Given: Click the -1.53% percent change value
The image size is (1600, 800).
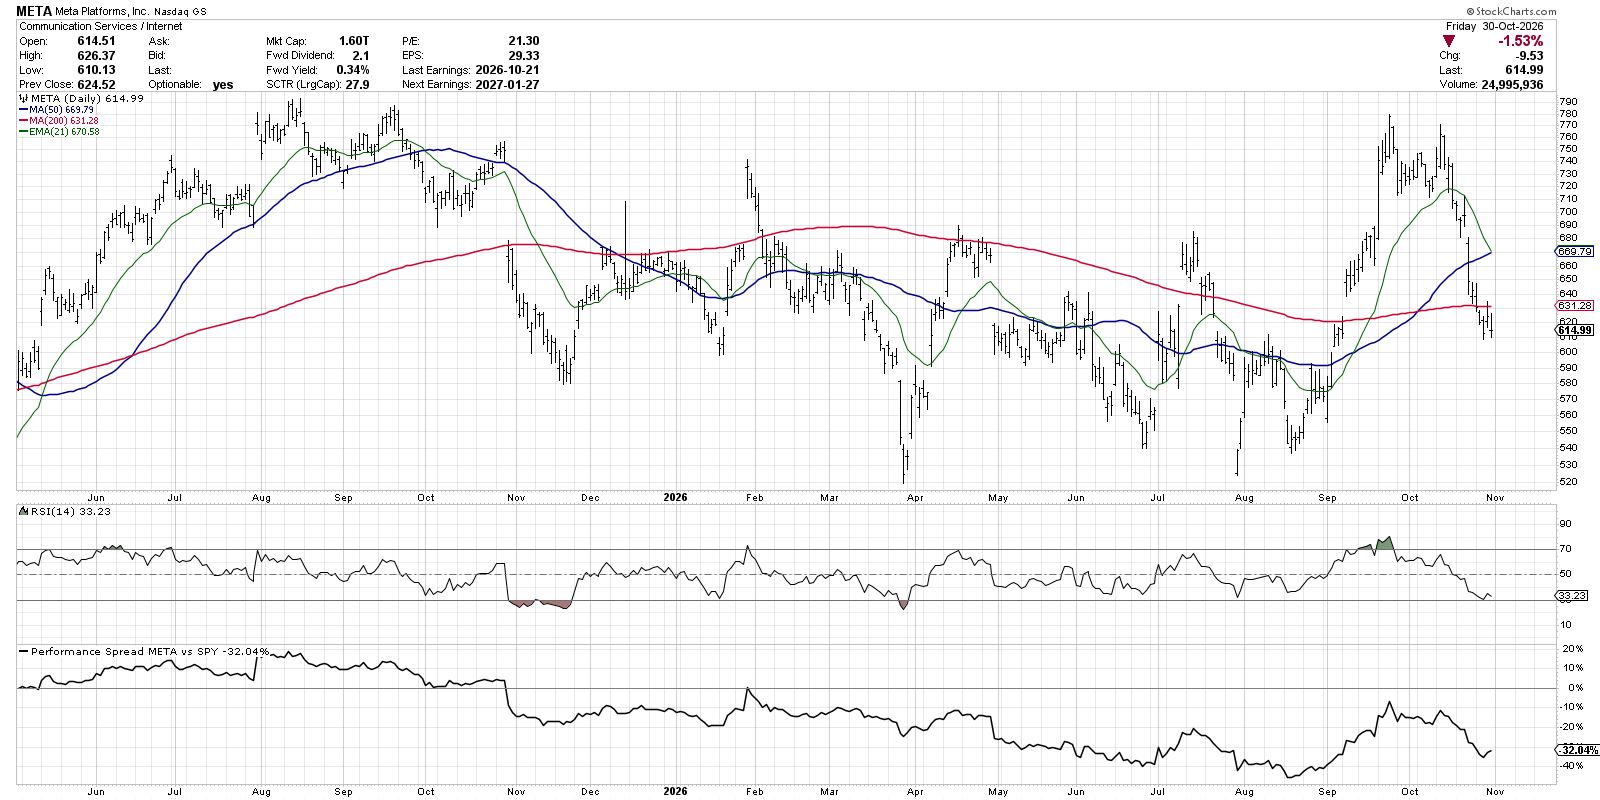Looking at the screenshot, I should point(1520,41).
